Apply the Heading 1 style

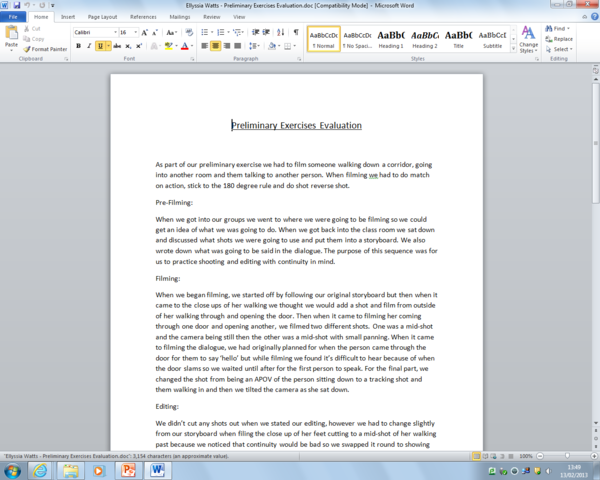pyautogui.click(x=391, y=39)
